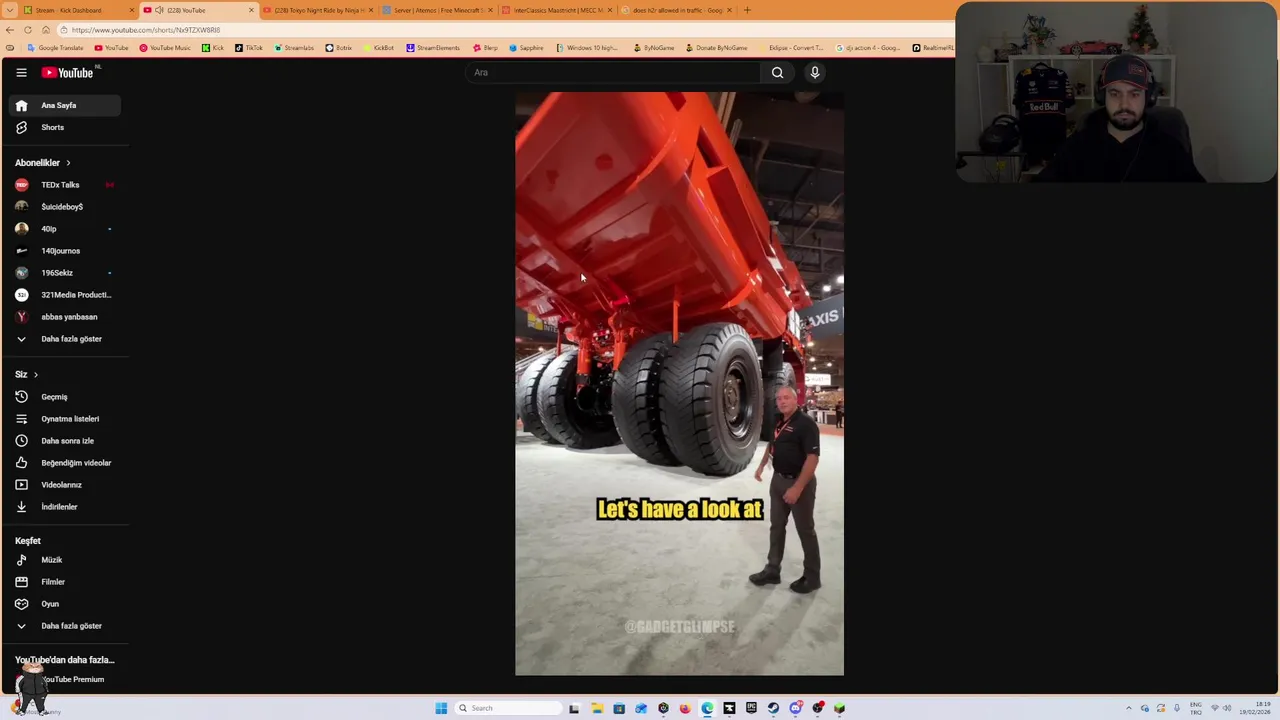Open the tab search dropdown arrow
This screenshot has height=720, width=1280.
(9, 10)
